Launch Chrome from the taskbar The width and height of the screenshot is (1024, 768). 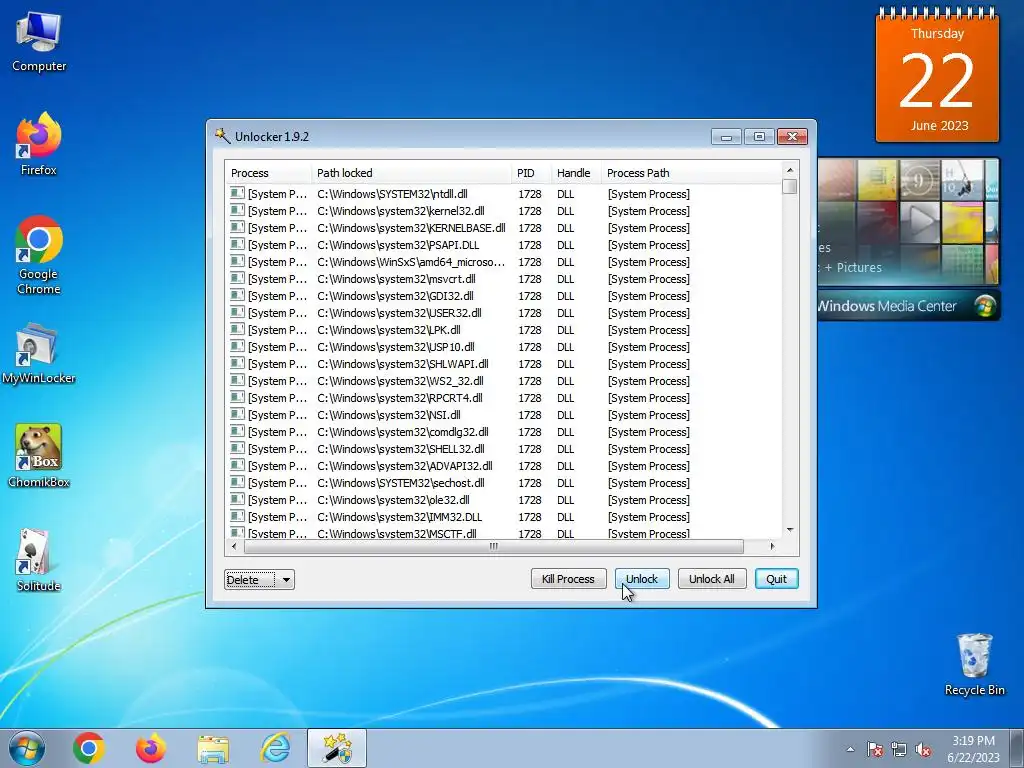point(89,748)
